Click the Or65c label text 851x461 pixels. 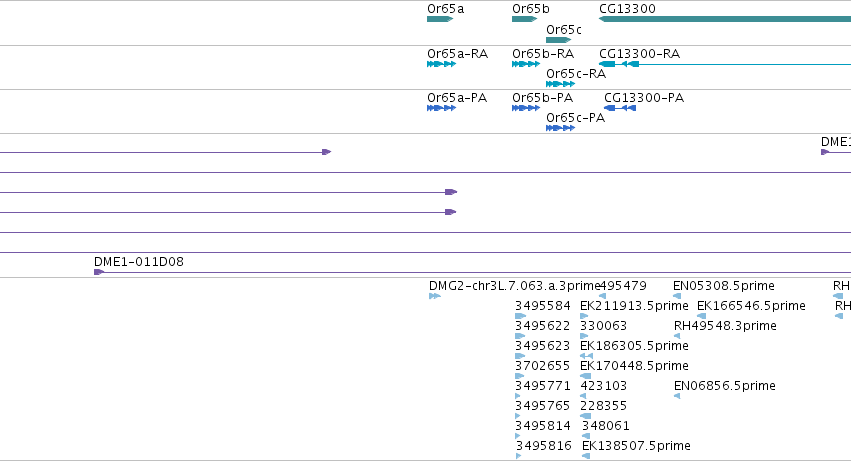563,30
